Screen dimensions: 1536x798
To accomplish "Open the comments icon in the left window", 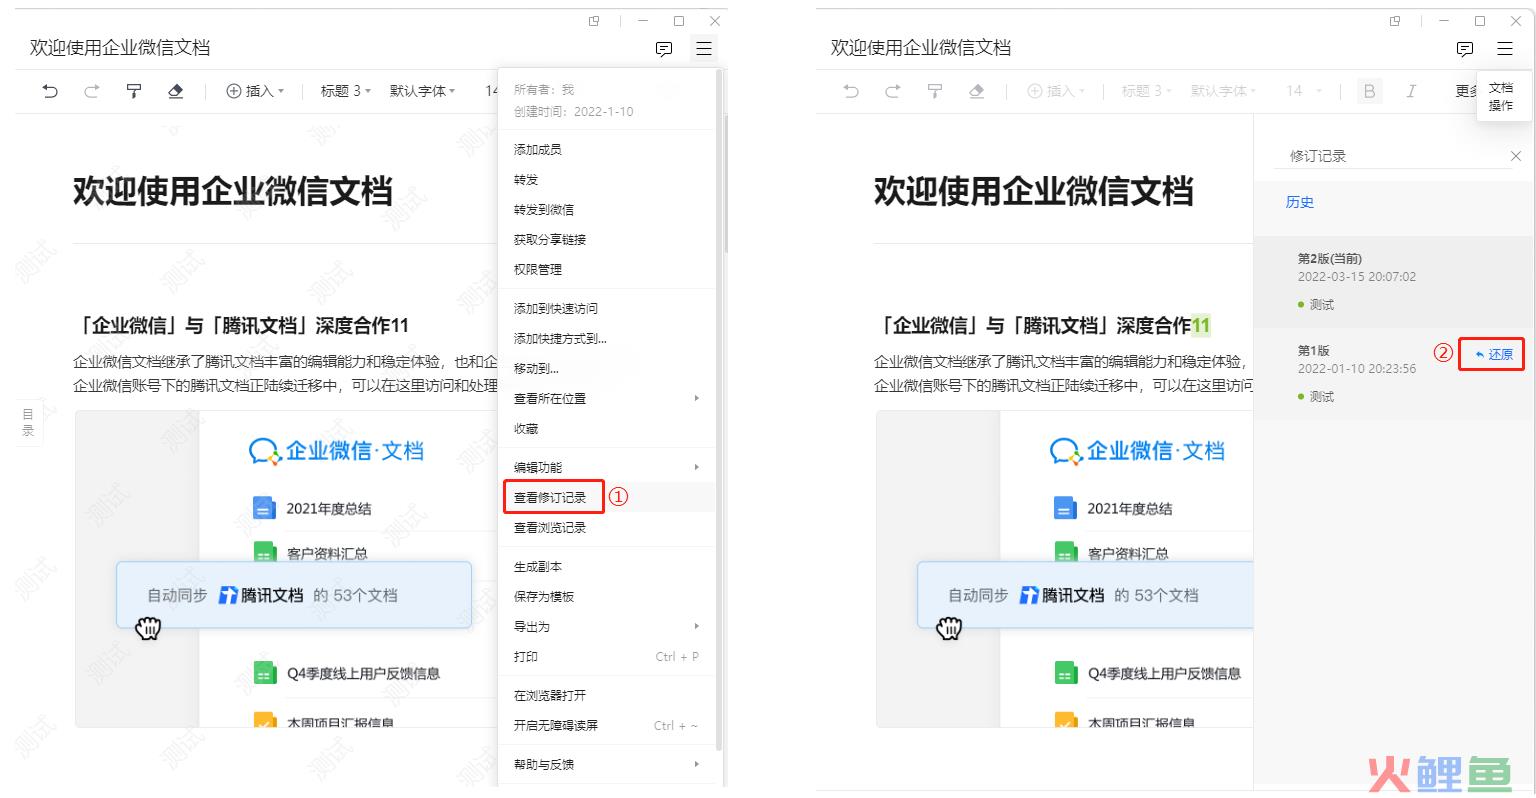I will [x=664, y=49].
